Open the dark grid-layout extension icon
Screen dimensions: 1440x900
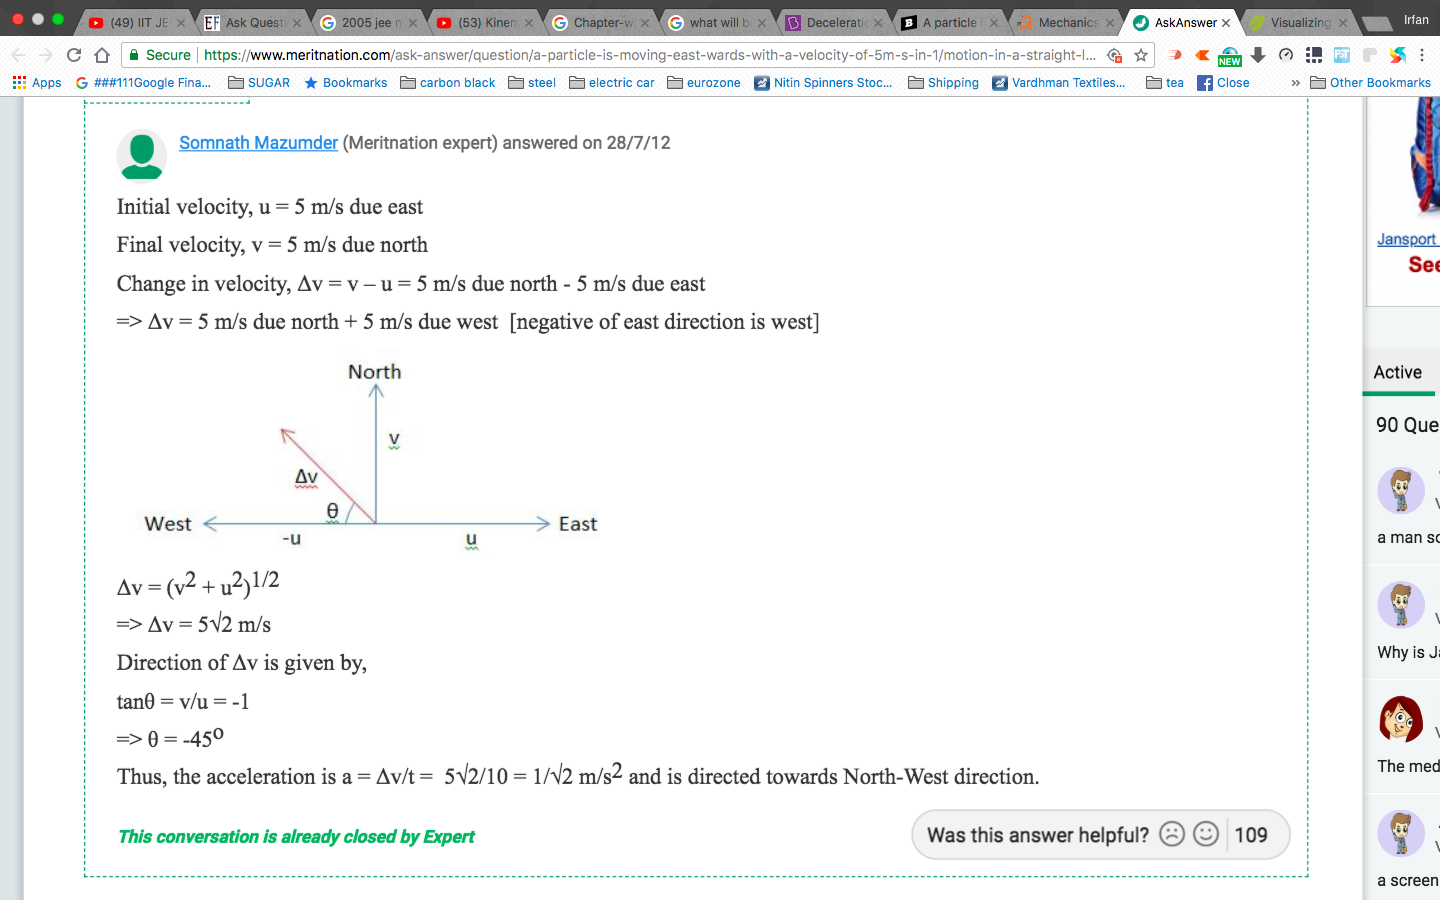[1314, 55]
